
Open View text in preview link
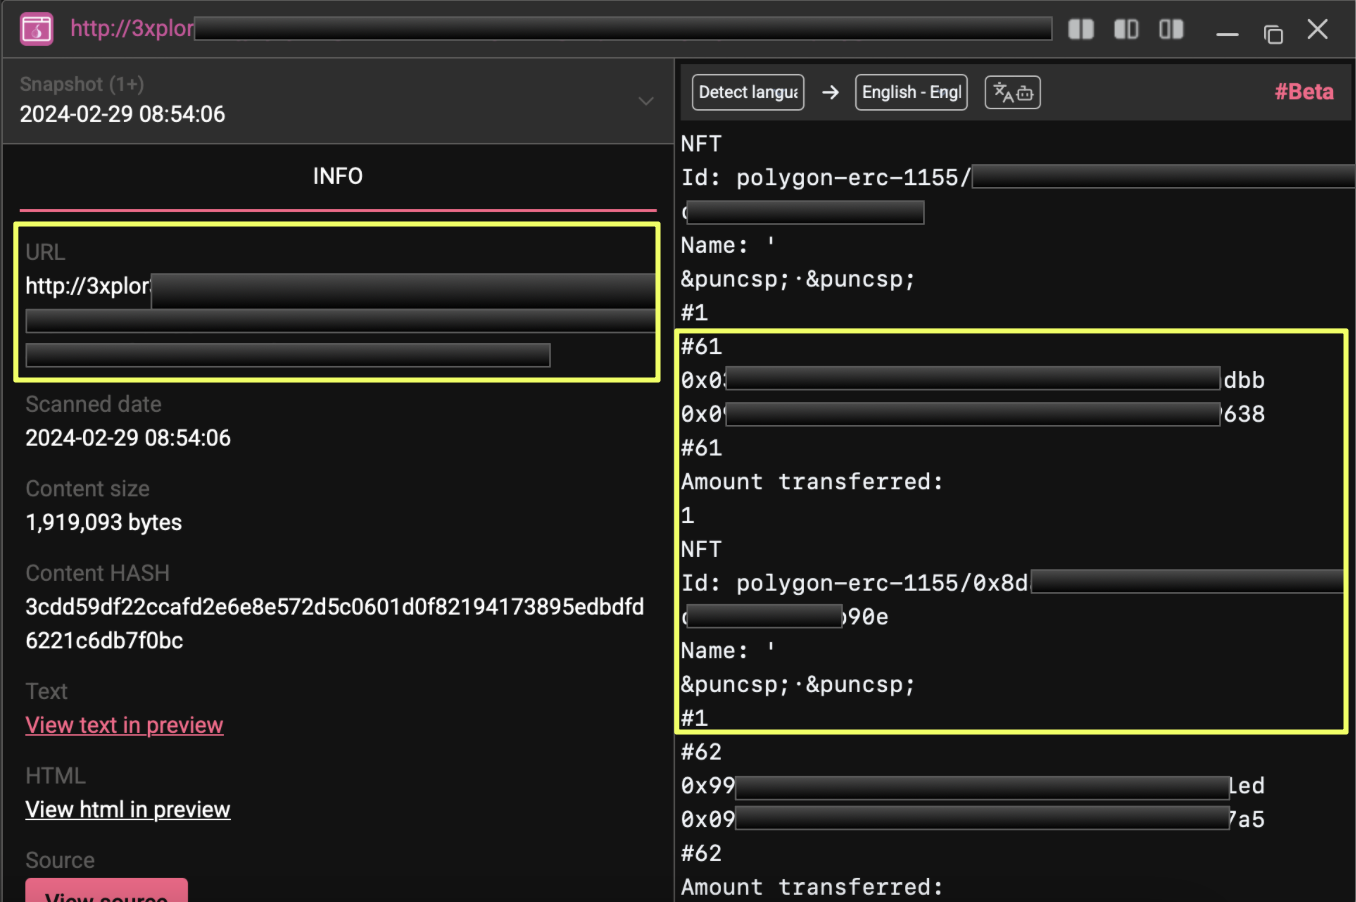pyautogui.click(x=124, y=725)
